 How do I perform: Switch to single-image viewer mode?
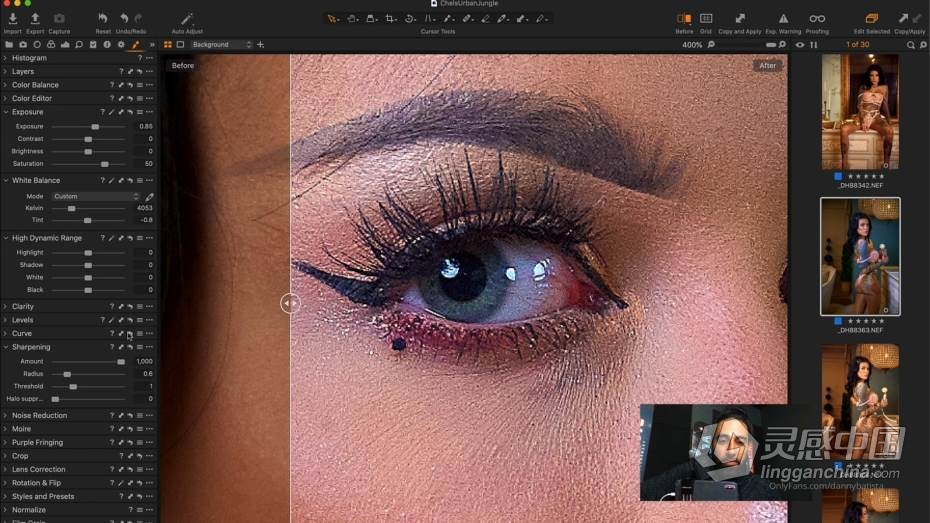(x=180, y=44)
